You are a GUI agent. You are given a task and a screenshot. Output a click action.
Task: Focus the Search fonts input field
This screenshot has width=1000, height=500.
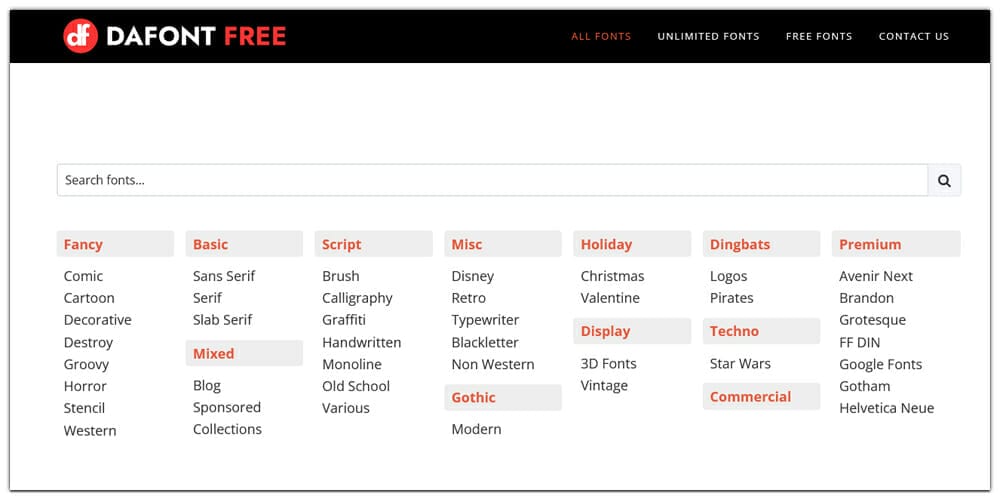click(x=492, y=180)
